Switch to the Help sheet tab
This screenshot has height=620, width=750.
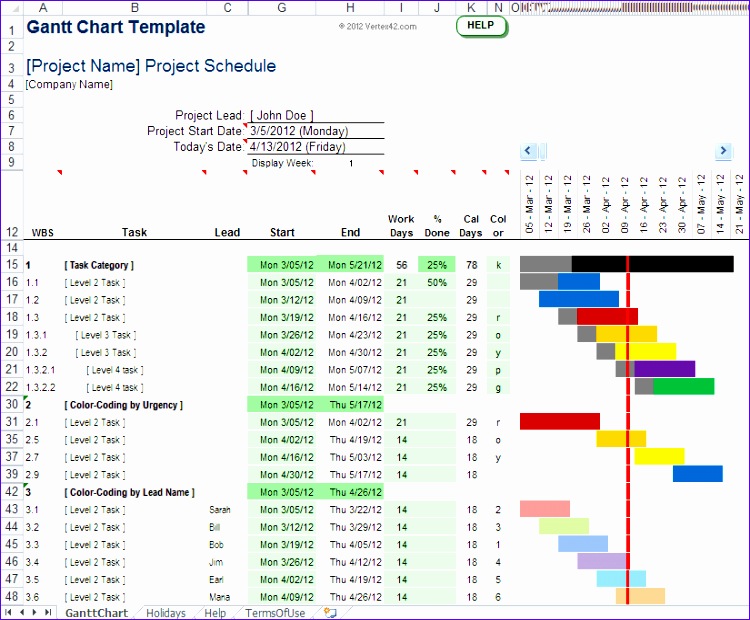coord(215,613)
